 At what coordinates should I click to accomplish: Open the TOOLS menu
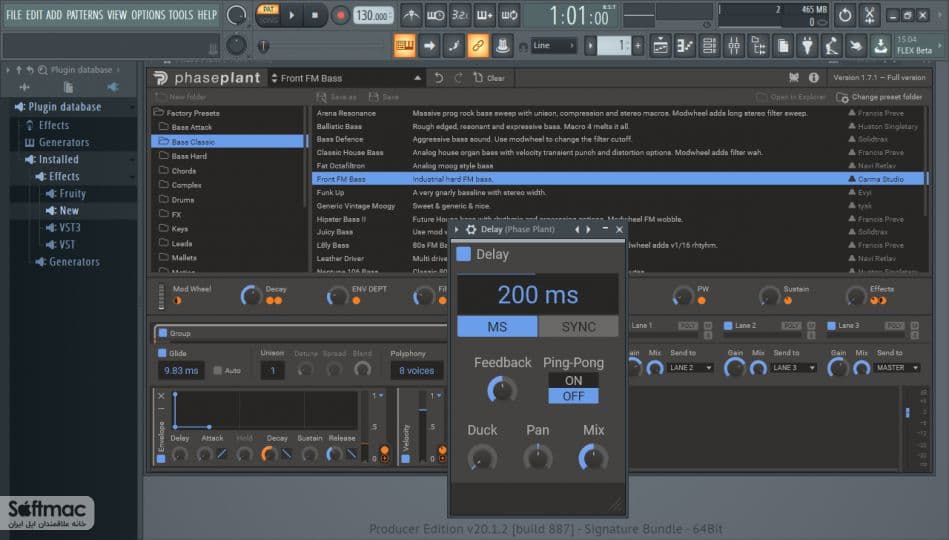pyautogui.click(x=181, y=15)
